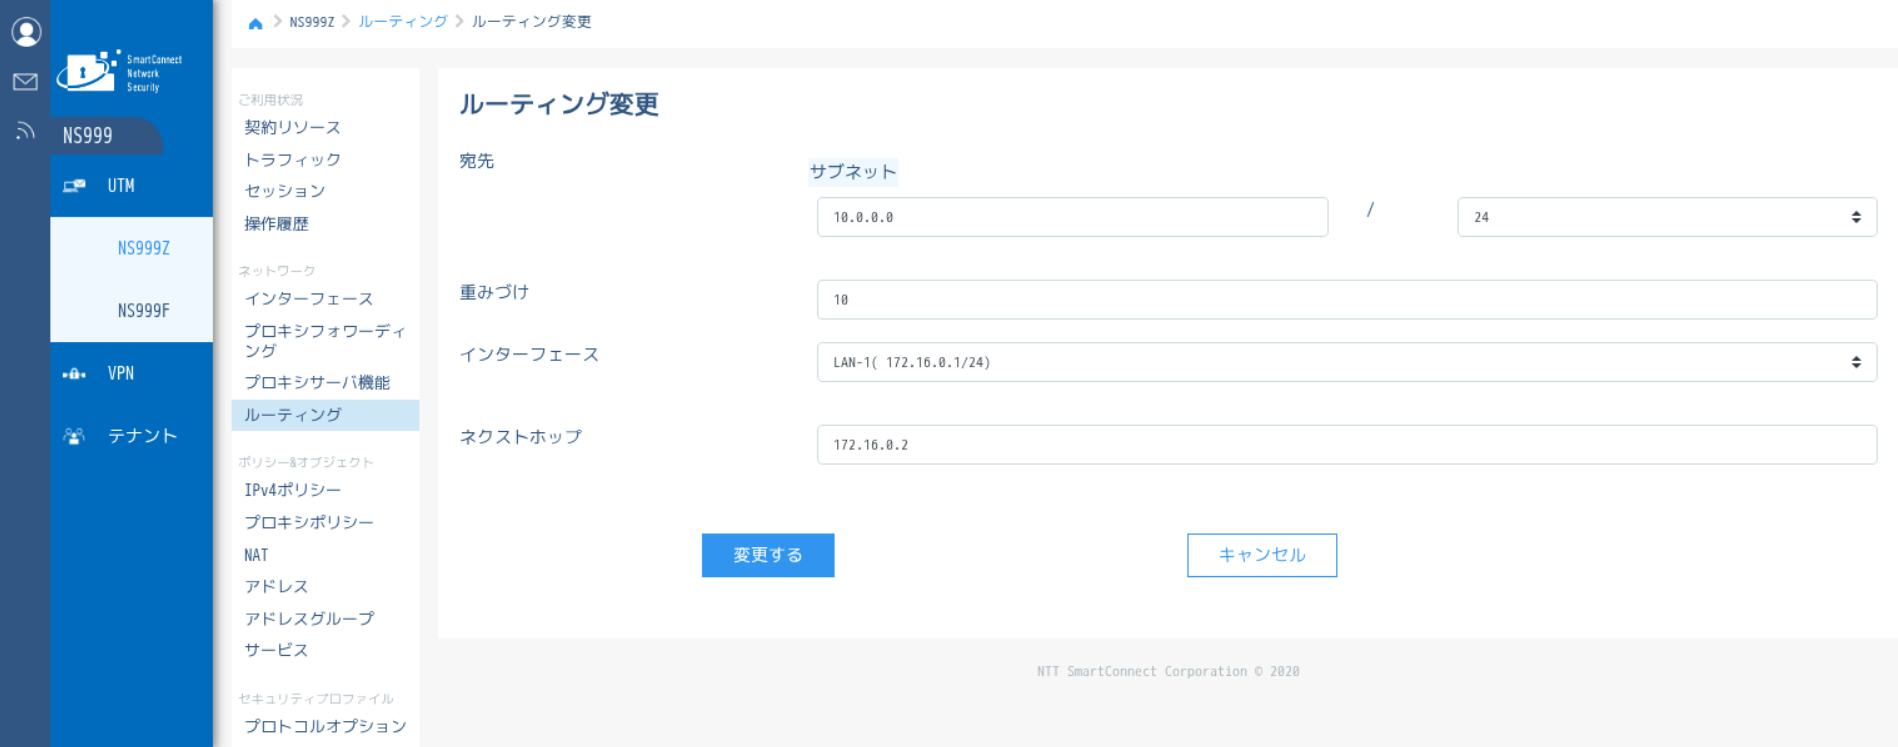Open NAT in the side menu
The image size is (1898, 747).
click(256, 555)
